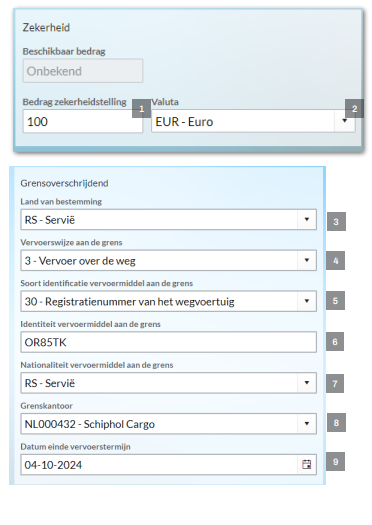Open the Grenskantoor dropdown showing Schiphol Cargo

(x=168, y=424)
